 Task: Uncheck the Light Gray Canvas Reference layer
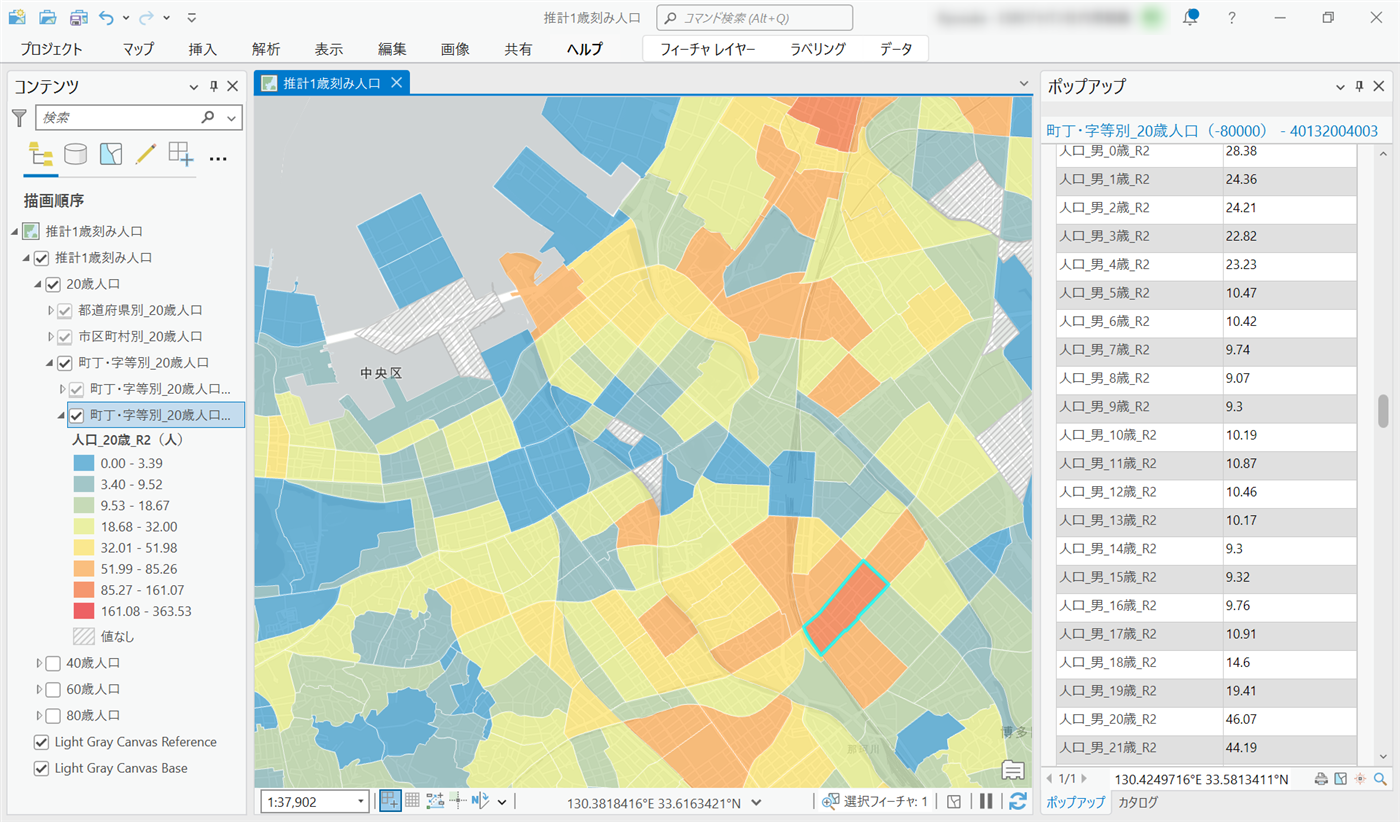pyautogui.click(x=41, y=742)
